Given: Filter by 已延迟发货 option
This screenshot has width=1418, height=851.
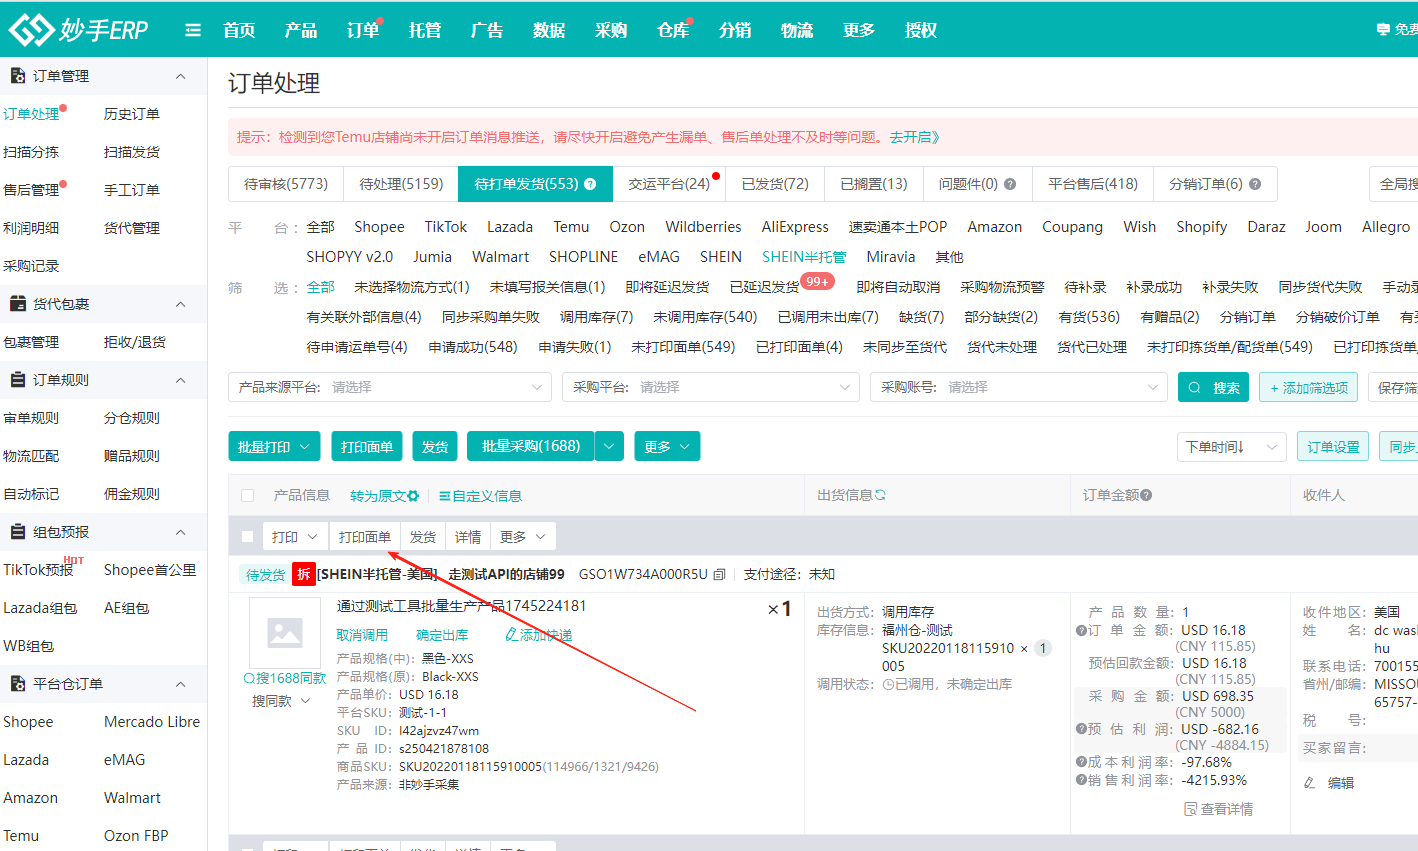Looking at the screenshot, I should pyautogui.click(x=765, y=287).
